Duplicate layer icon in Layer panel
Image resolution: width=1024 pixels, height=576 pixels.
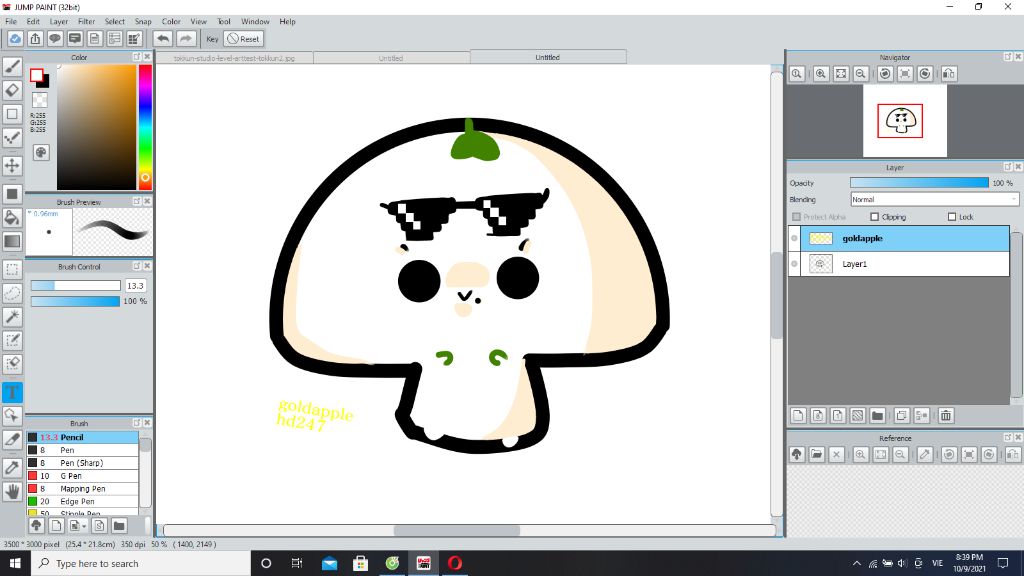(902, 415)
